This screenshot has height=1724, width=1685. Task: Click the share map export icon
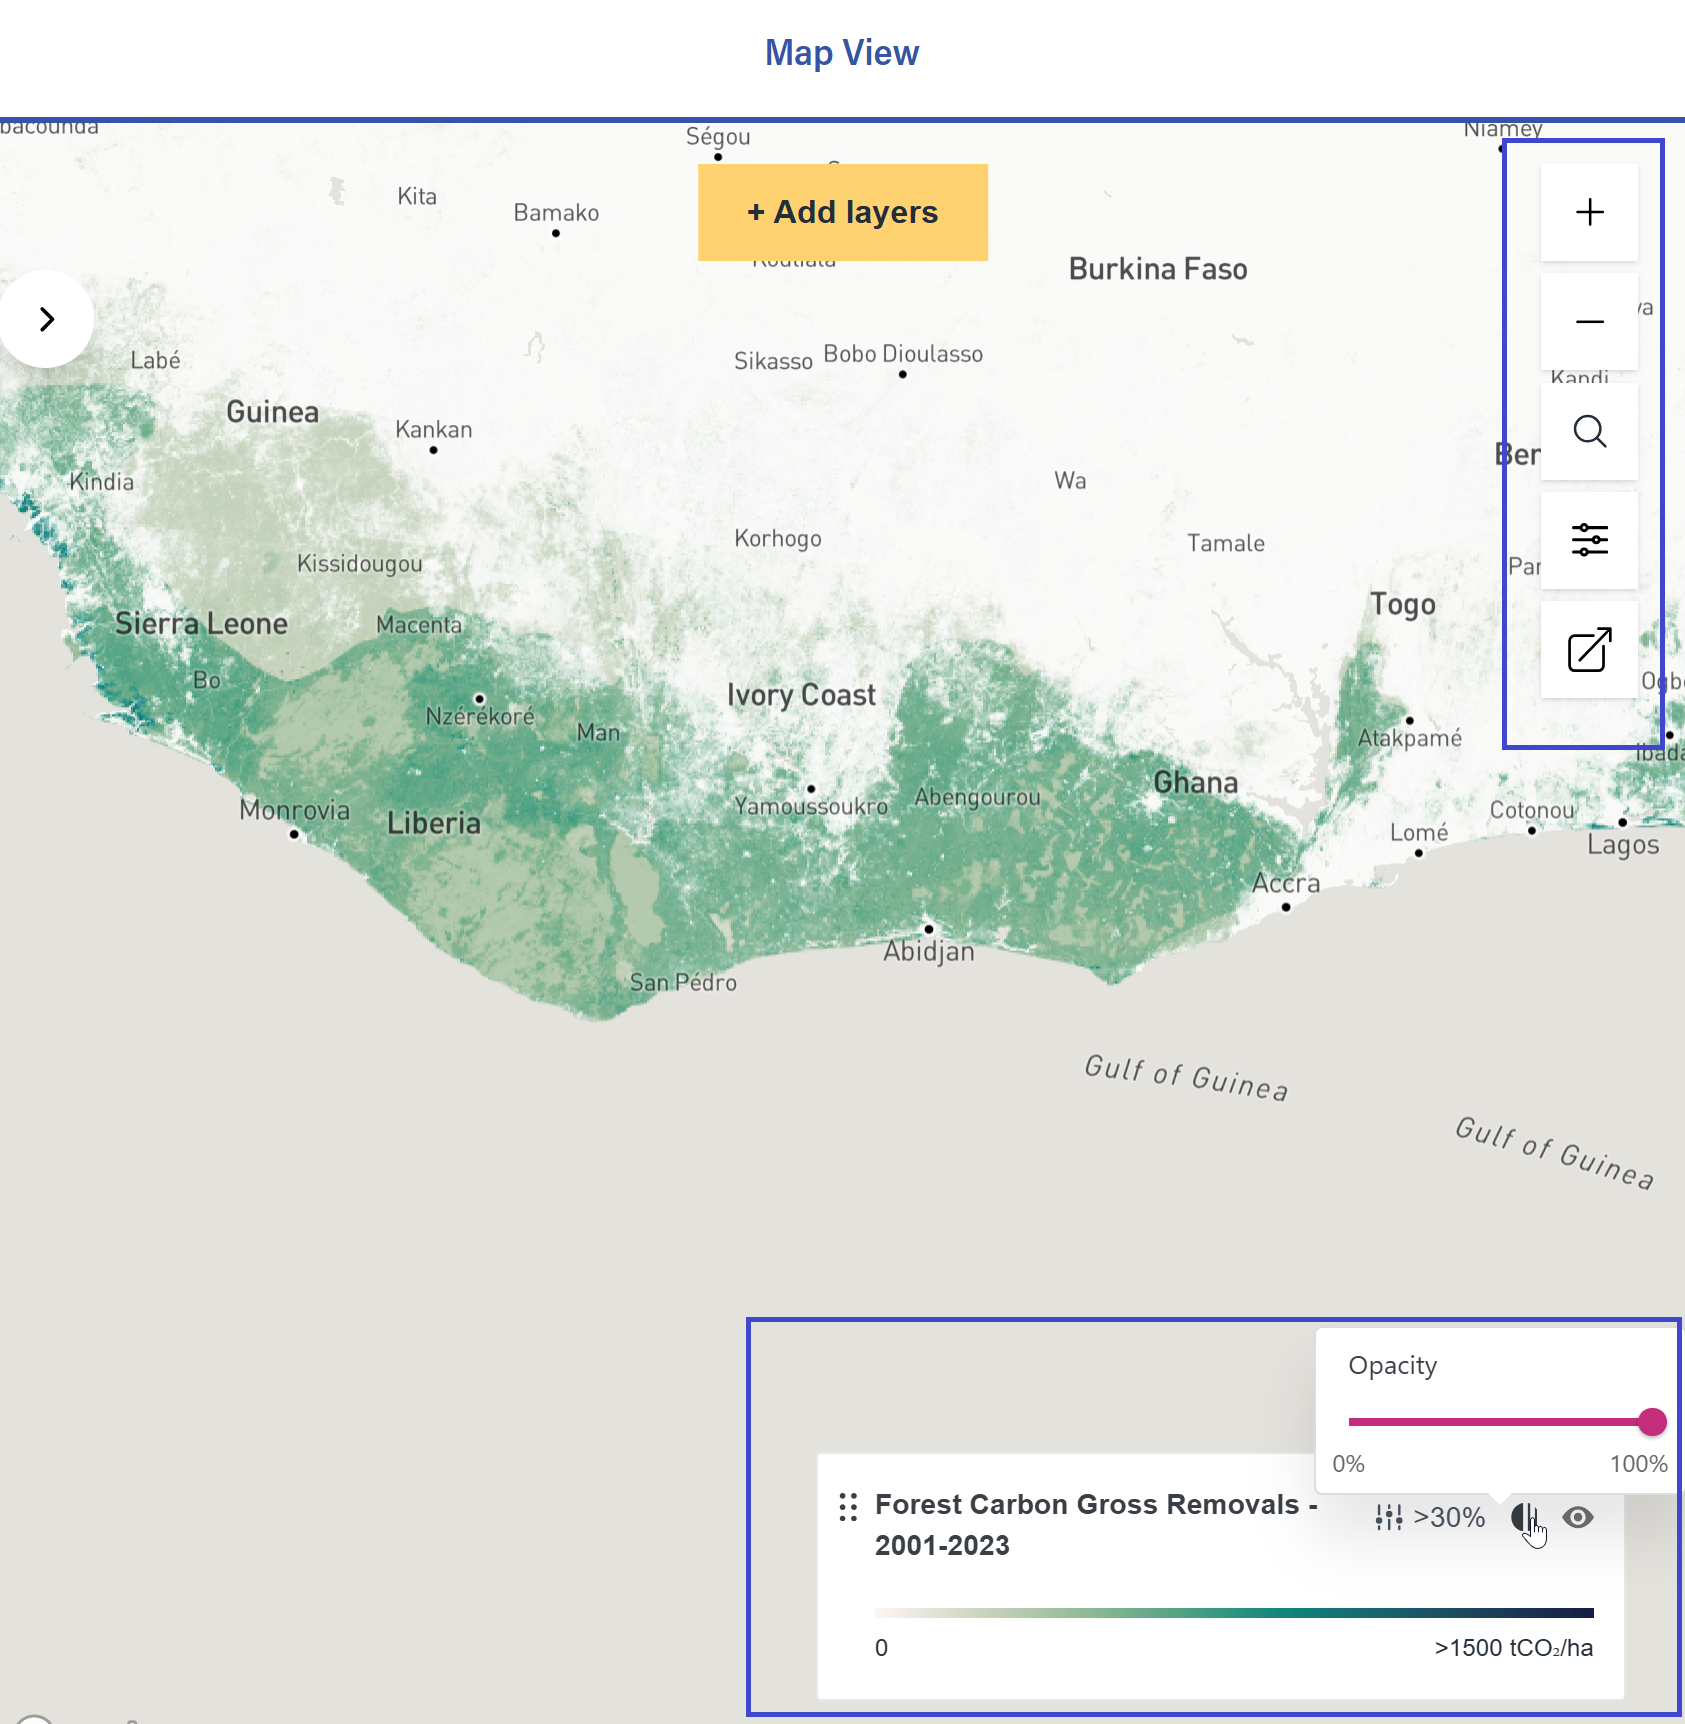point(1589,650)
